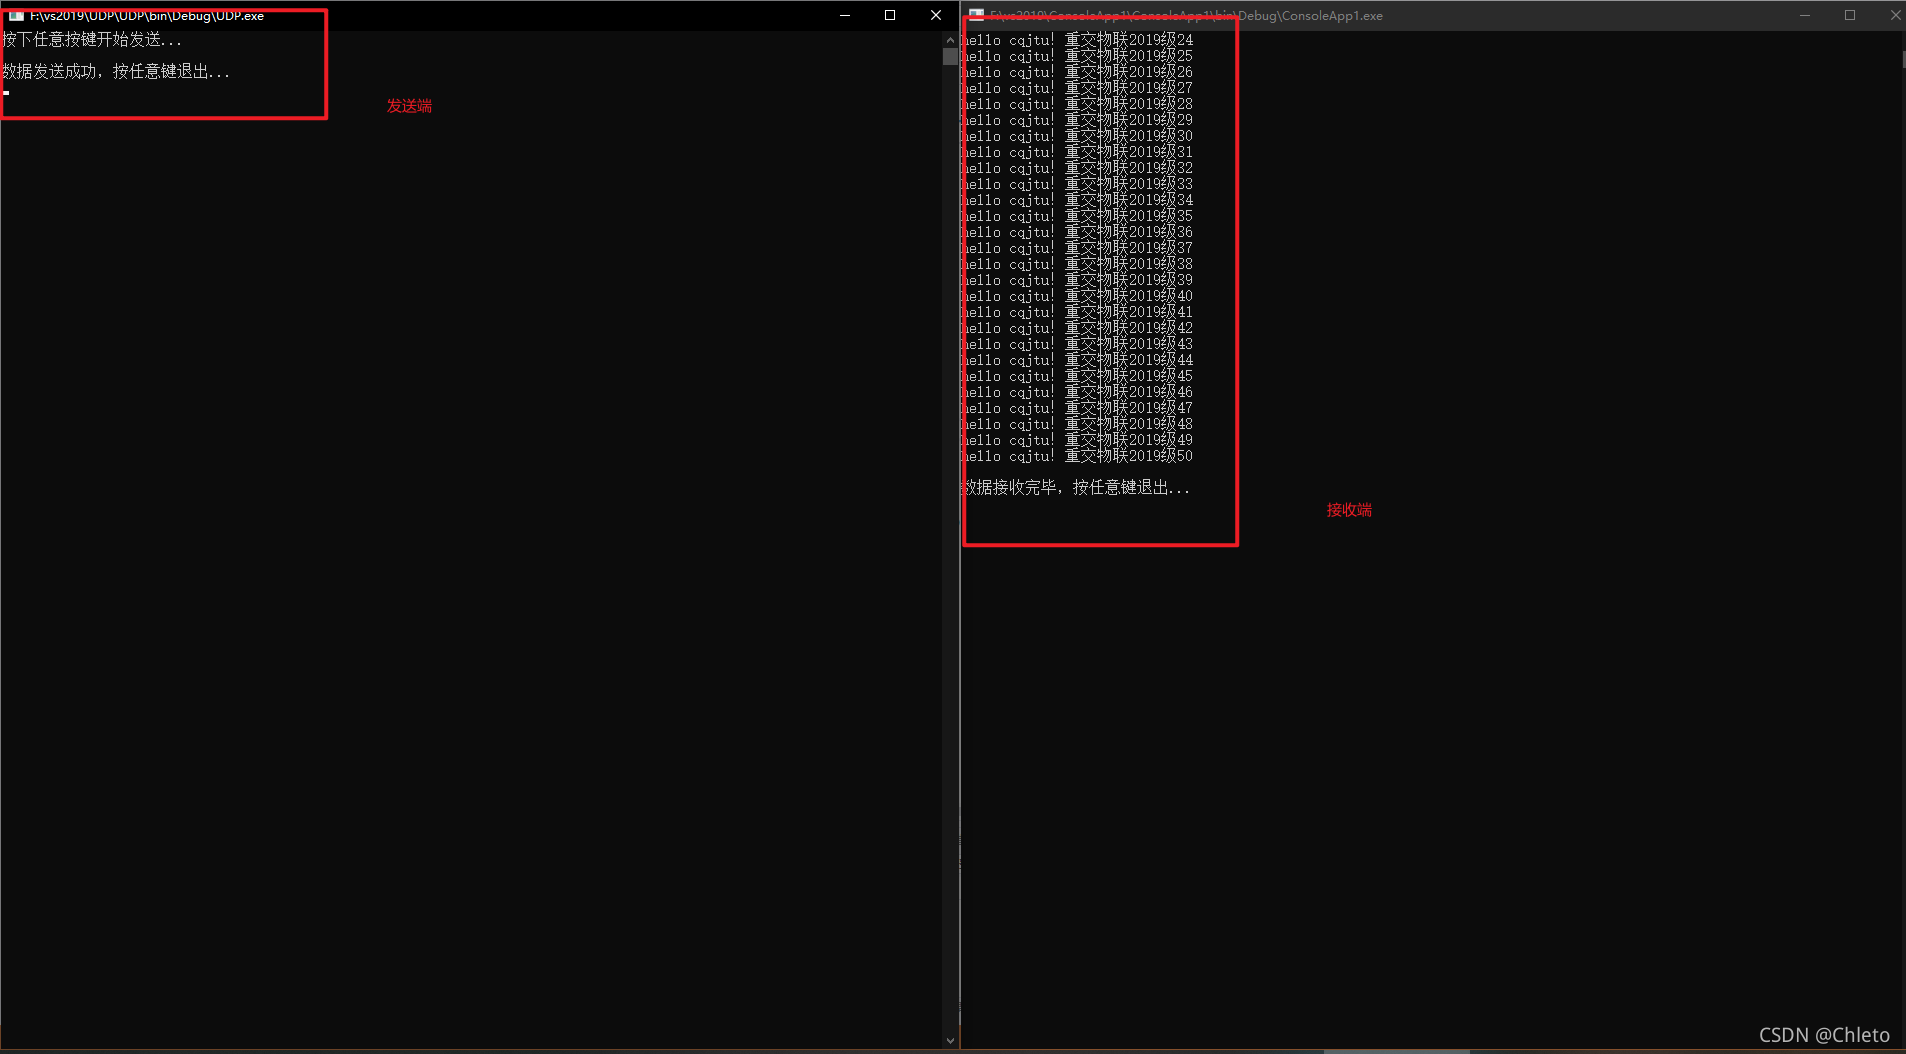
Task: Click the received line ending 2019级36
Action: pos(1077,232)
